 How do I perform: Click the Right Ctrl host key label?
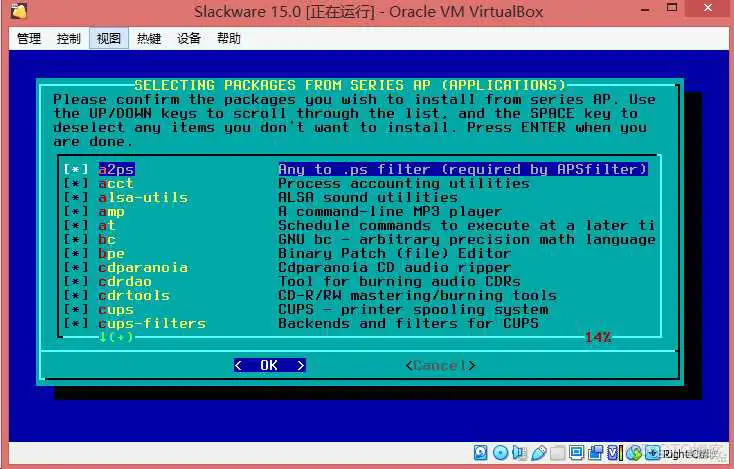(x=687, y=454)
